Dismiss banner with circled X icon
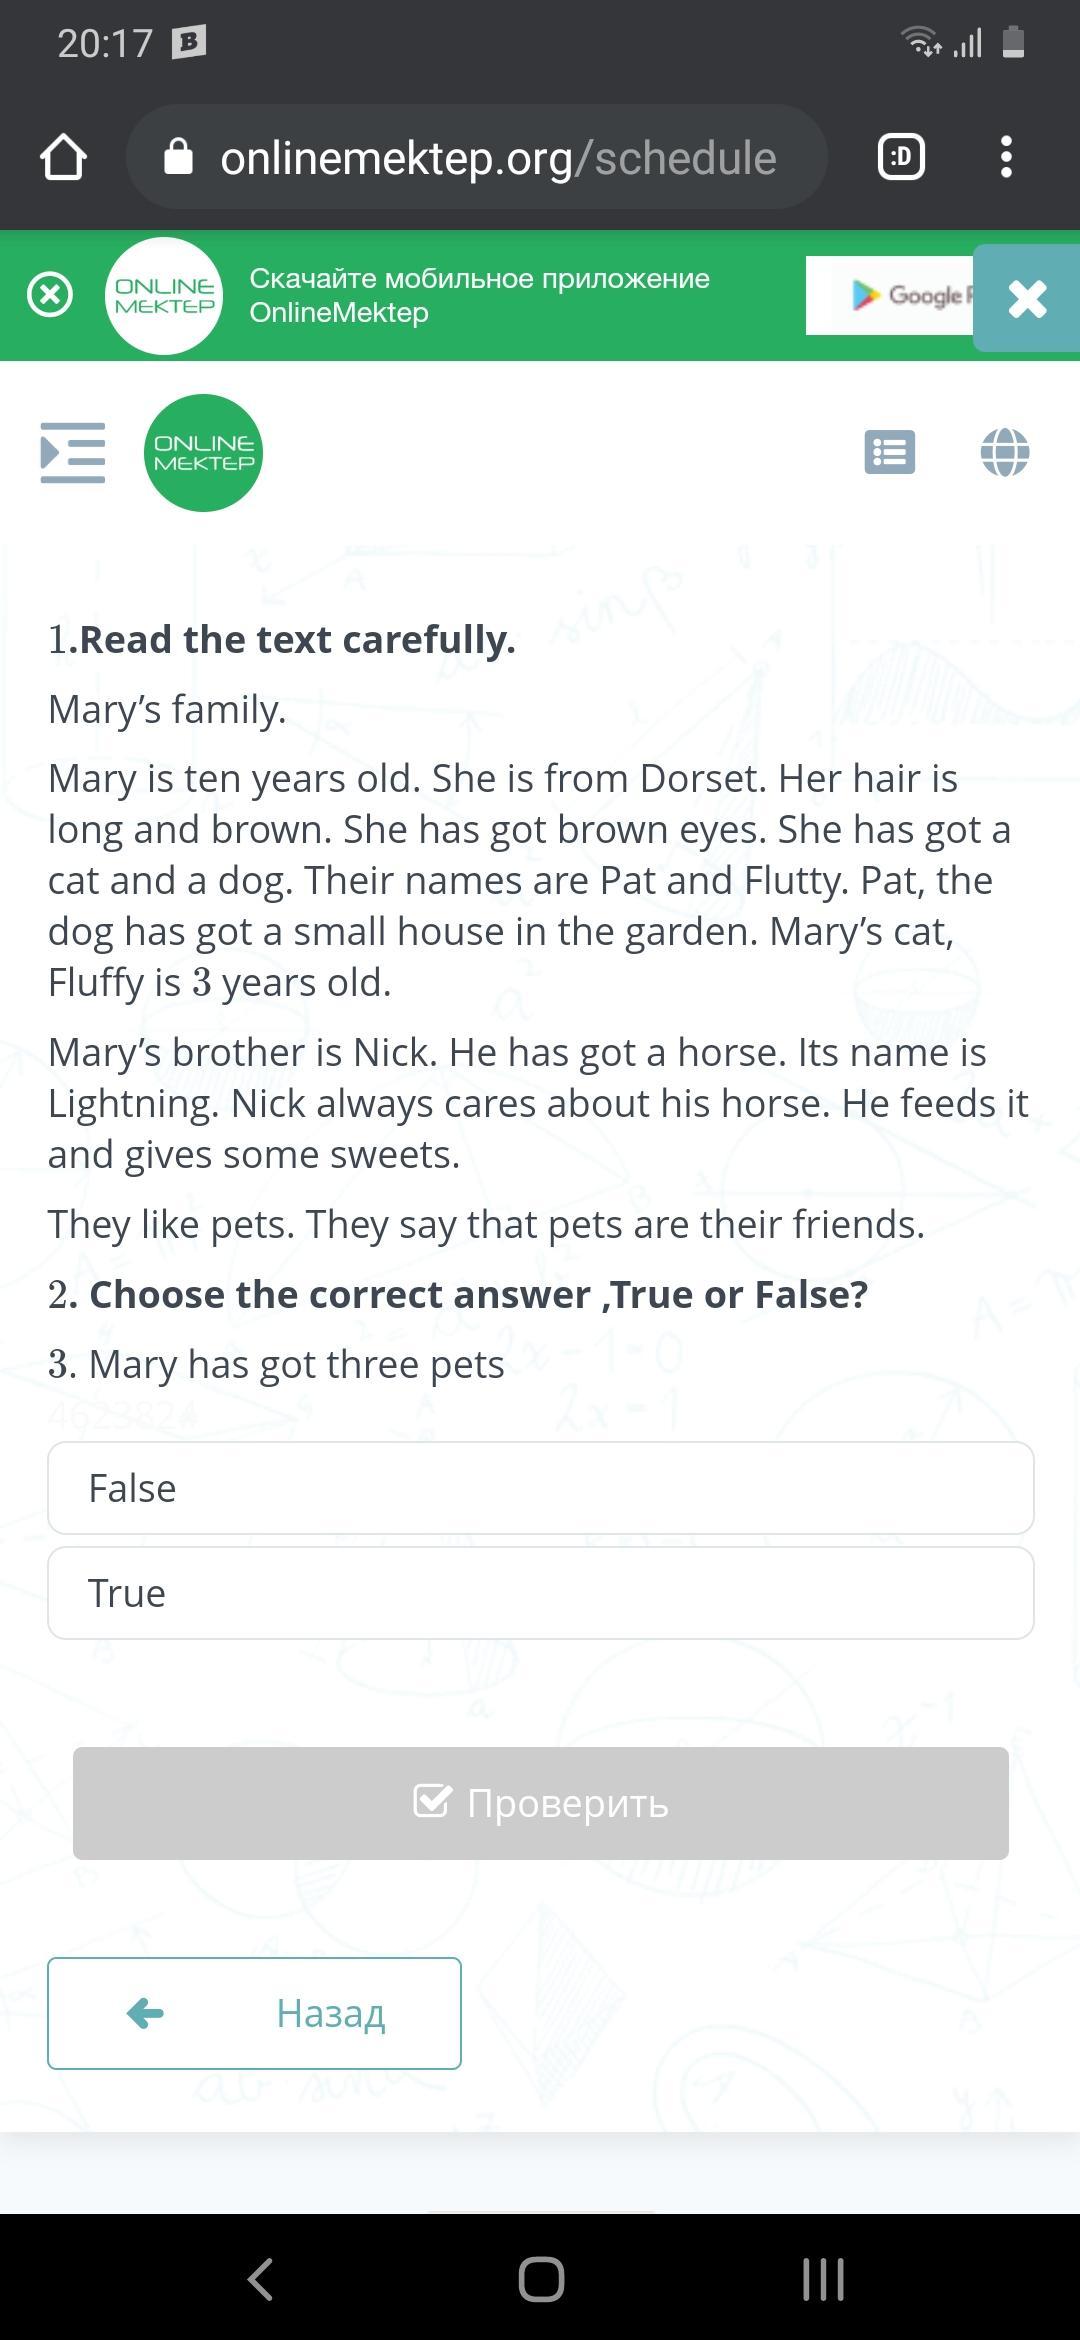This screenshot has width=1080, height=2340. click(x=50, y=295)
